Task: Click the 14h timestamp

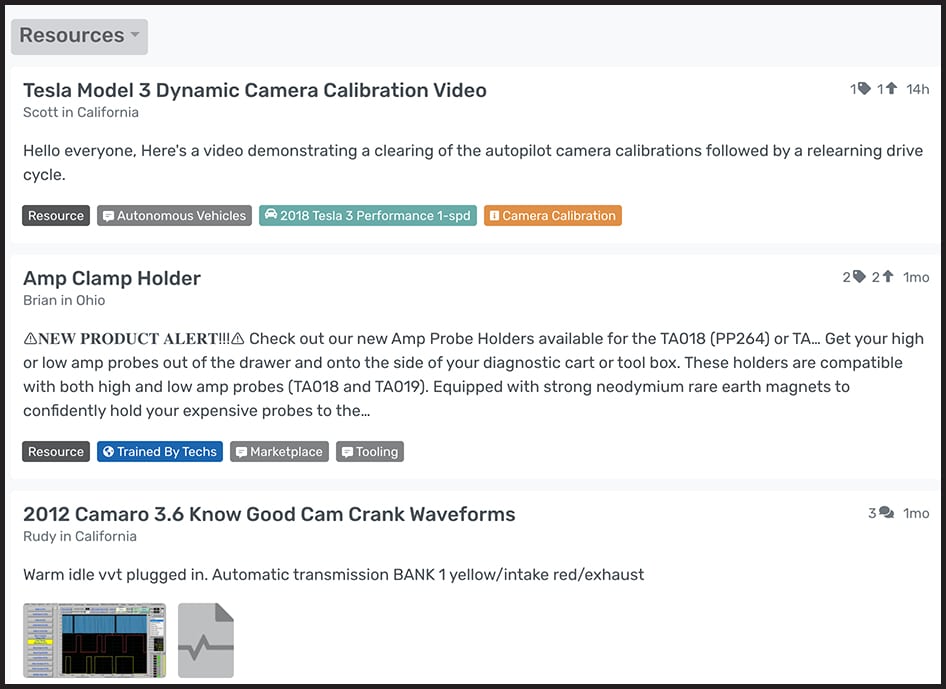Action: point(917,89)
